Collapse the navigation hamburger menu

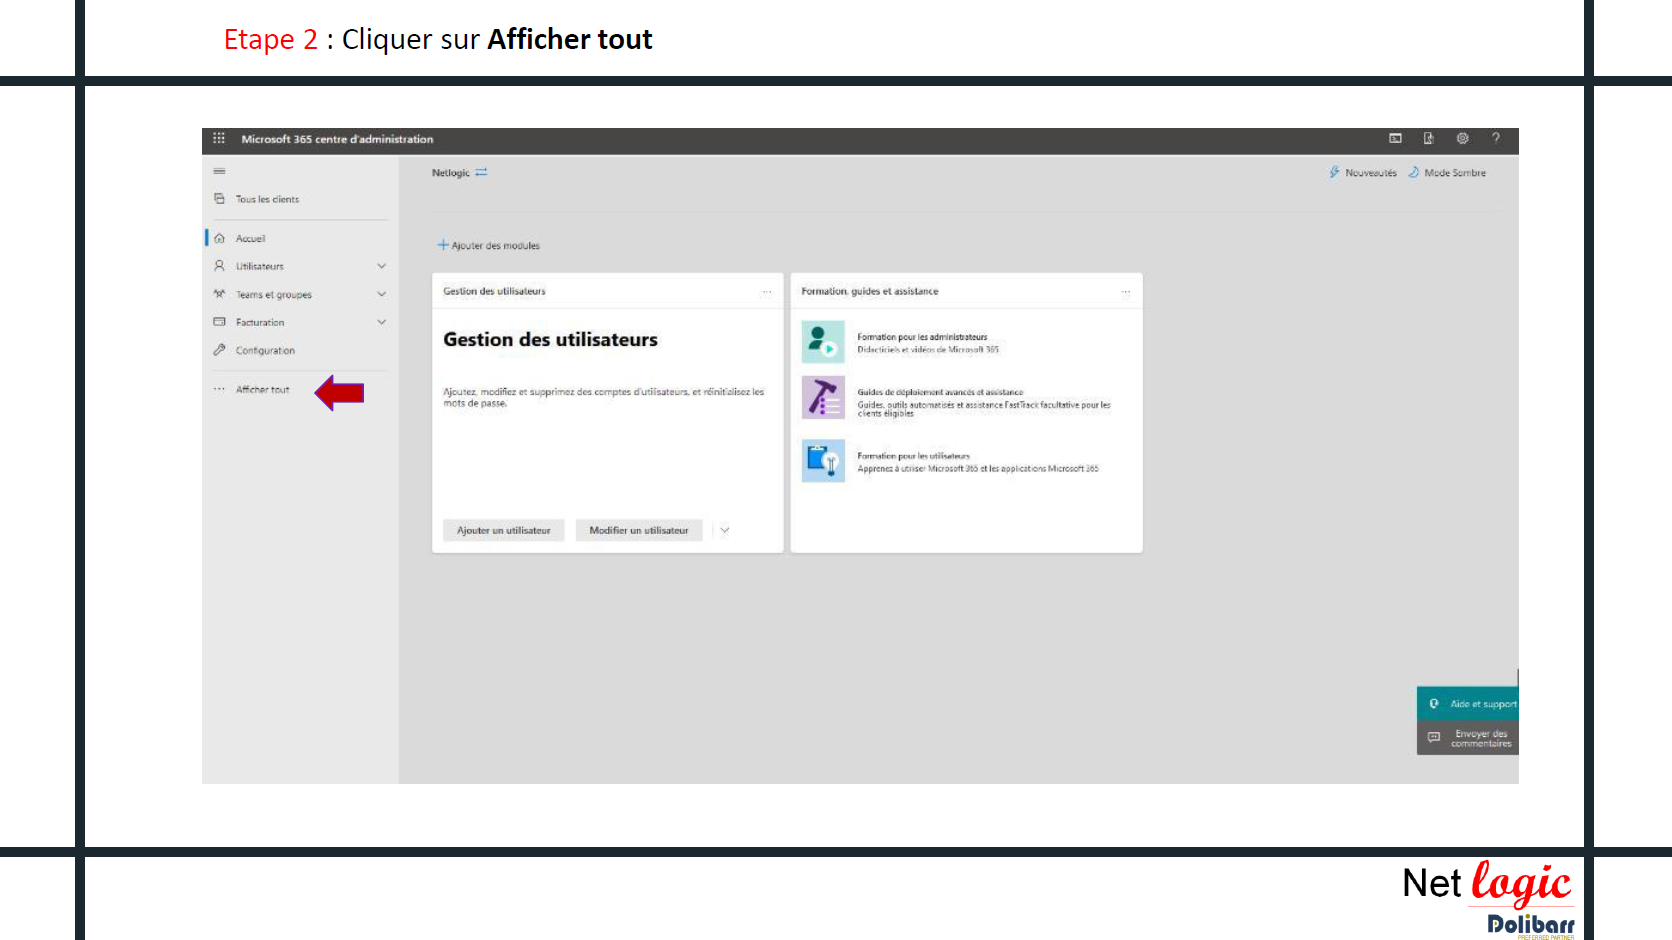pos(219,172)
